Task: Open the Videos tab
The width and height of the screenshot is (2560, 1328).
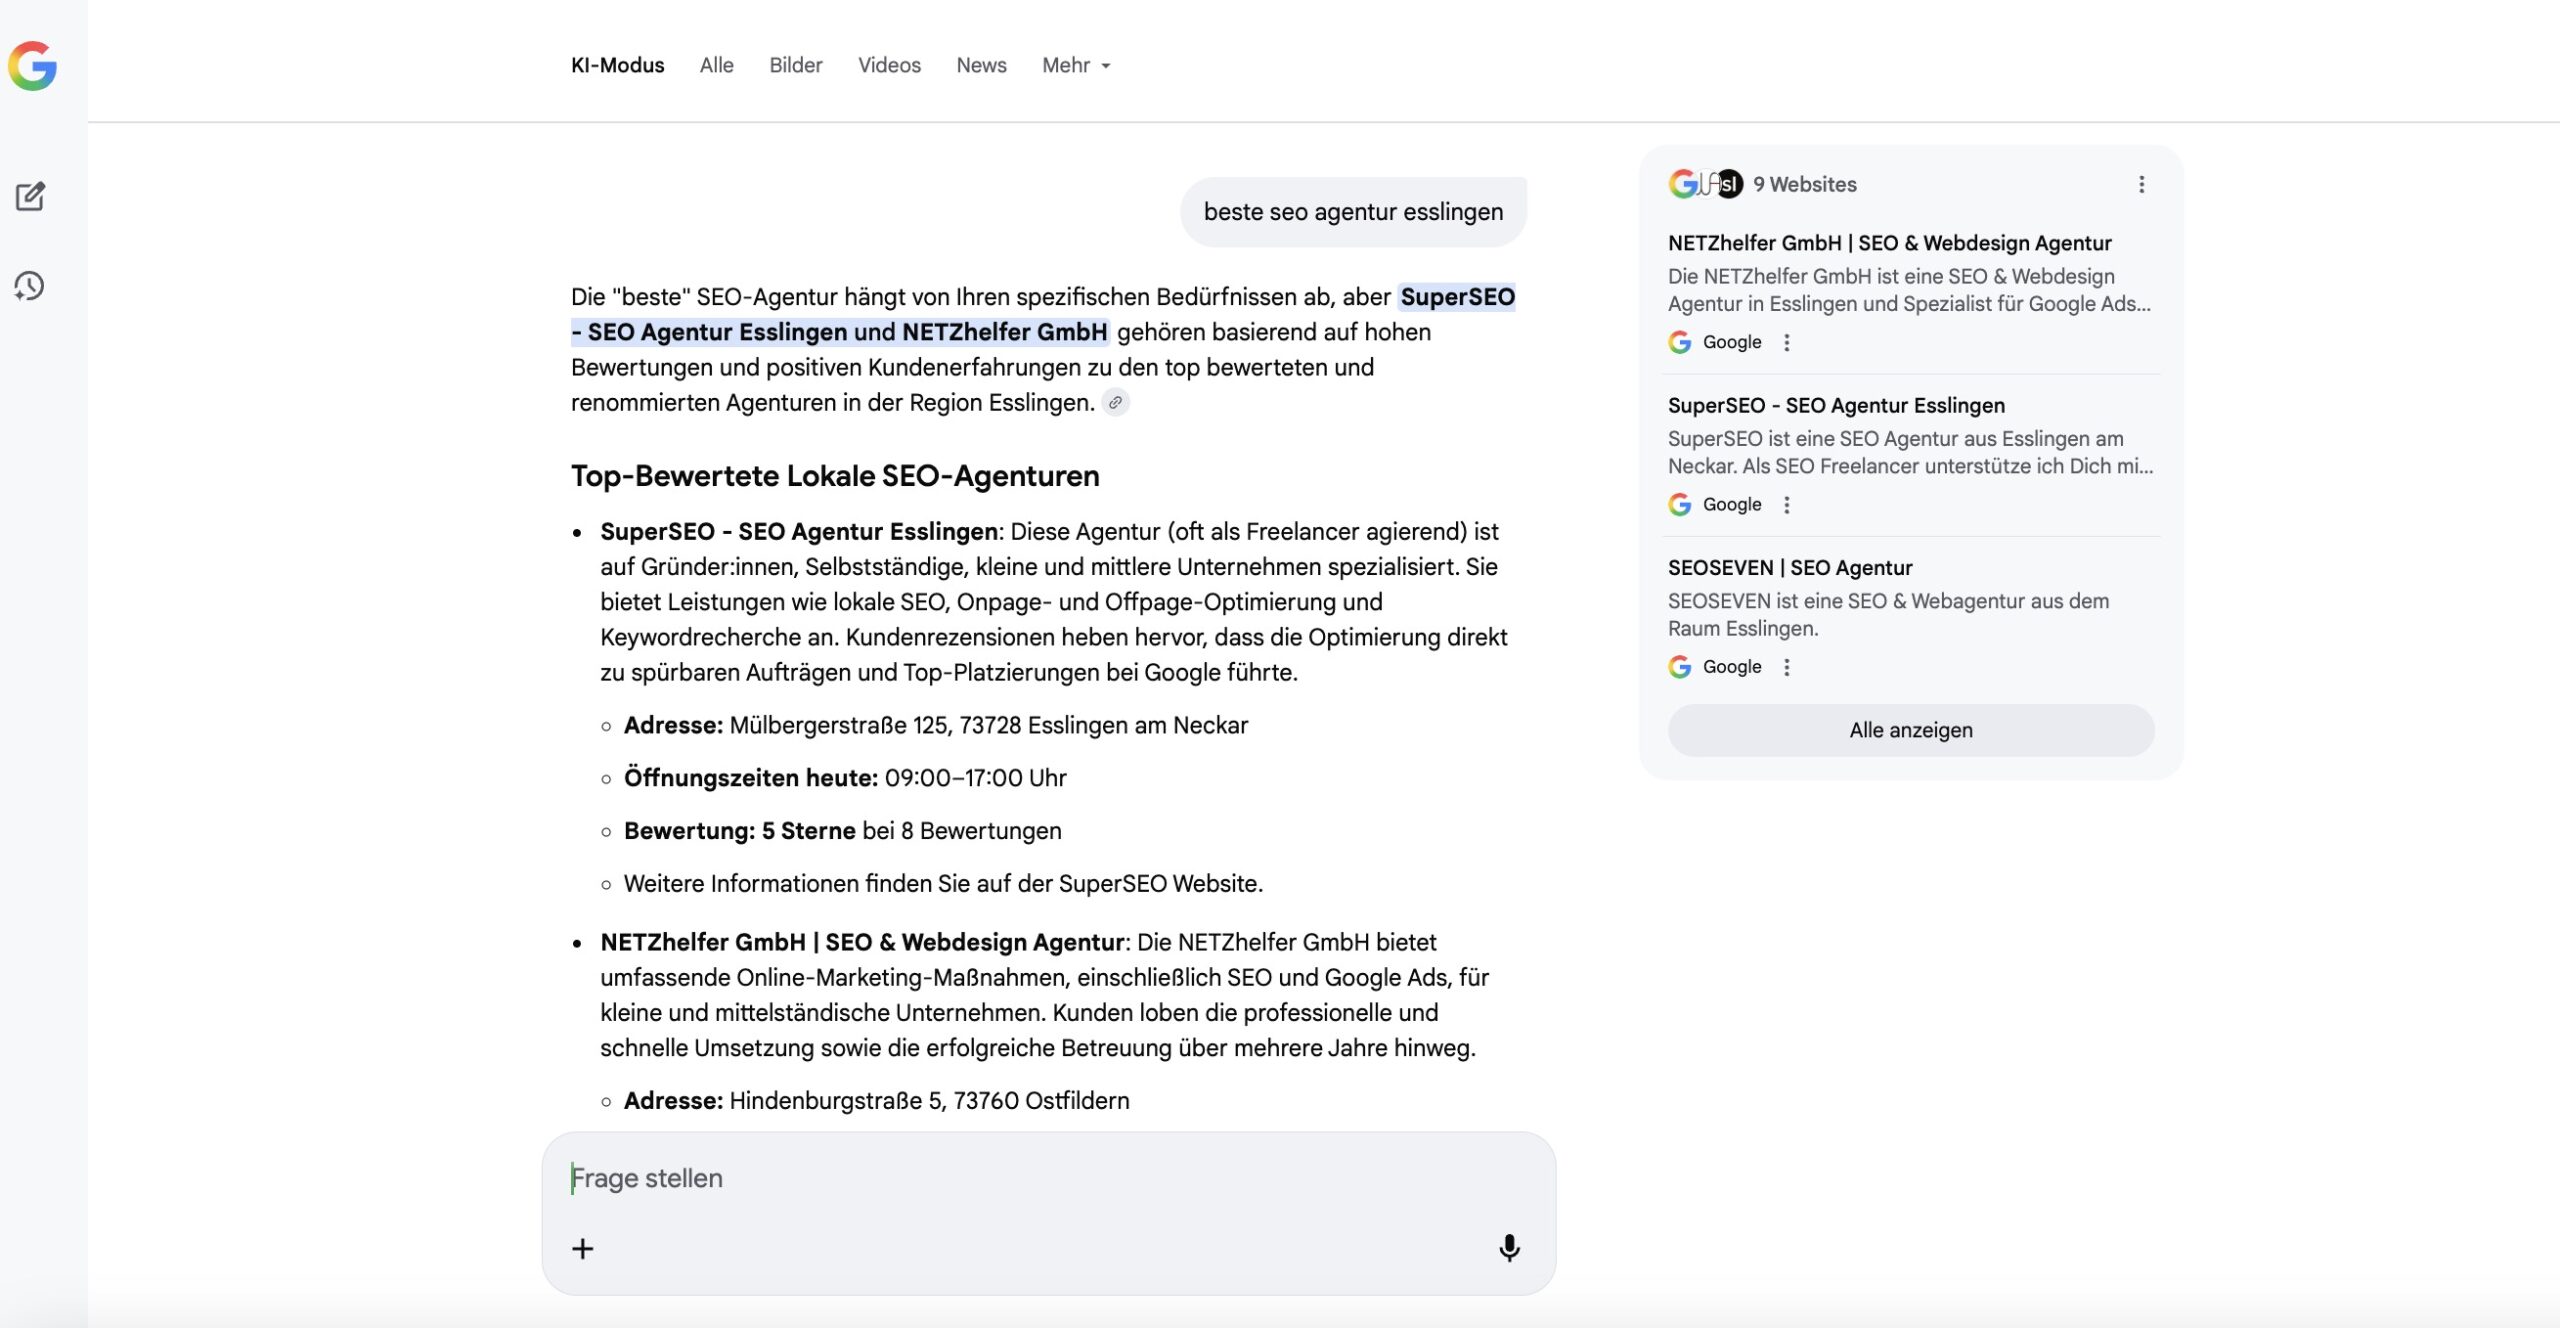Action: click(x=888, y=65)
